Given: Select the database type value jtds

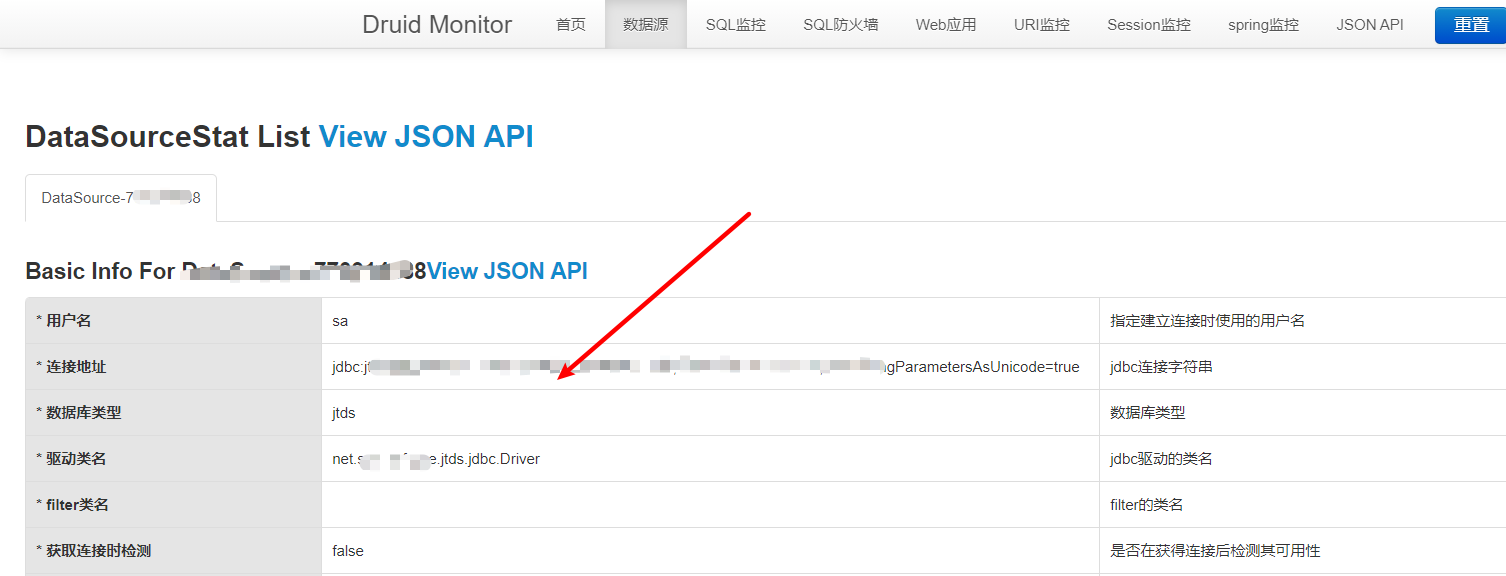Looking at the screenshot, I should click(344, 413).
